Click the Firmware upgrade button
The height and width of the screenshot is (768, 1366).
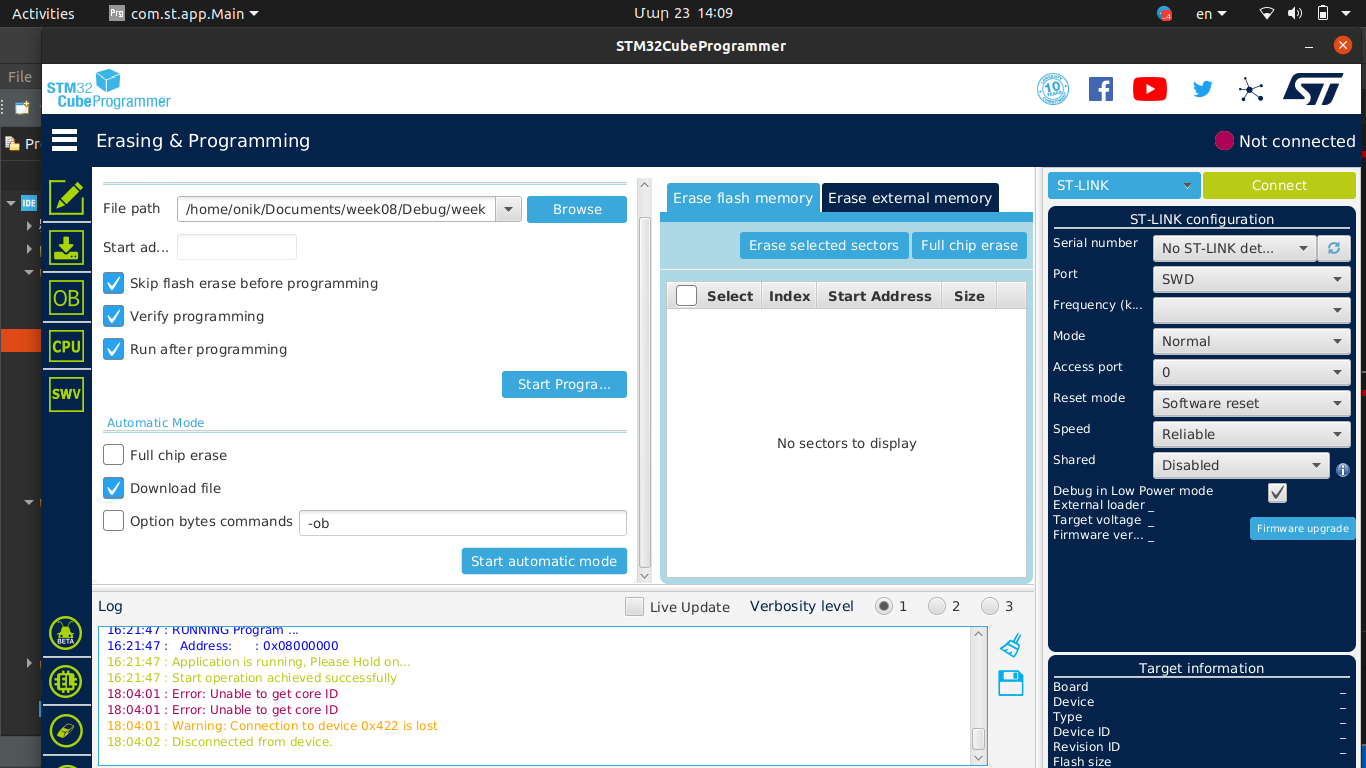pos(1302,528)
